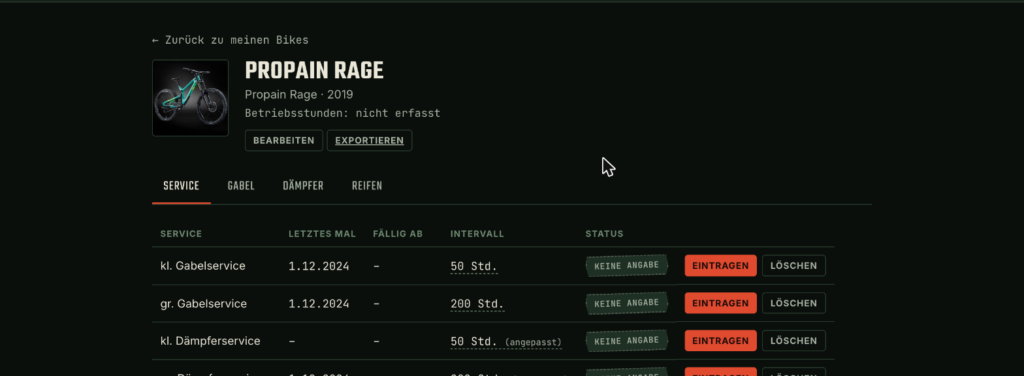This screenshot has height=376, width=1024.
Task: Click the SERVICE column header in table
Action: pos(181,234)
